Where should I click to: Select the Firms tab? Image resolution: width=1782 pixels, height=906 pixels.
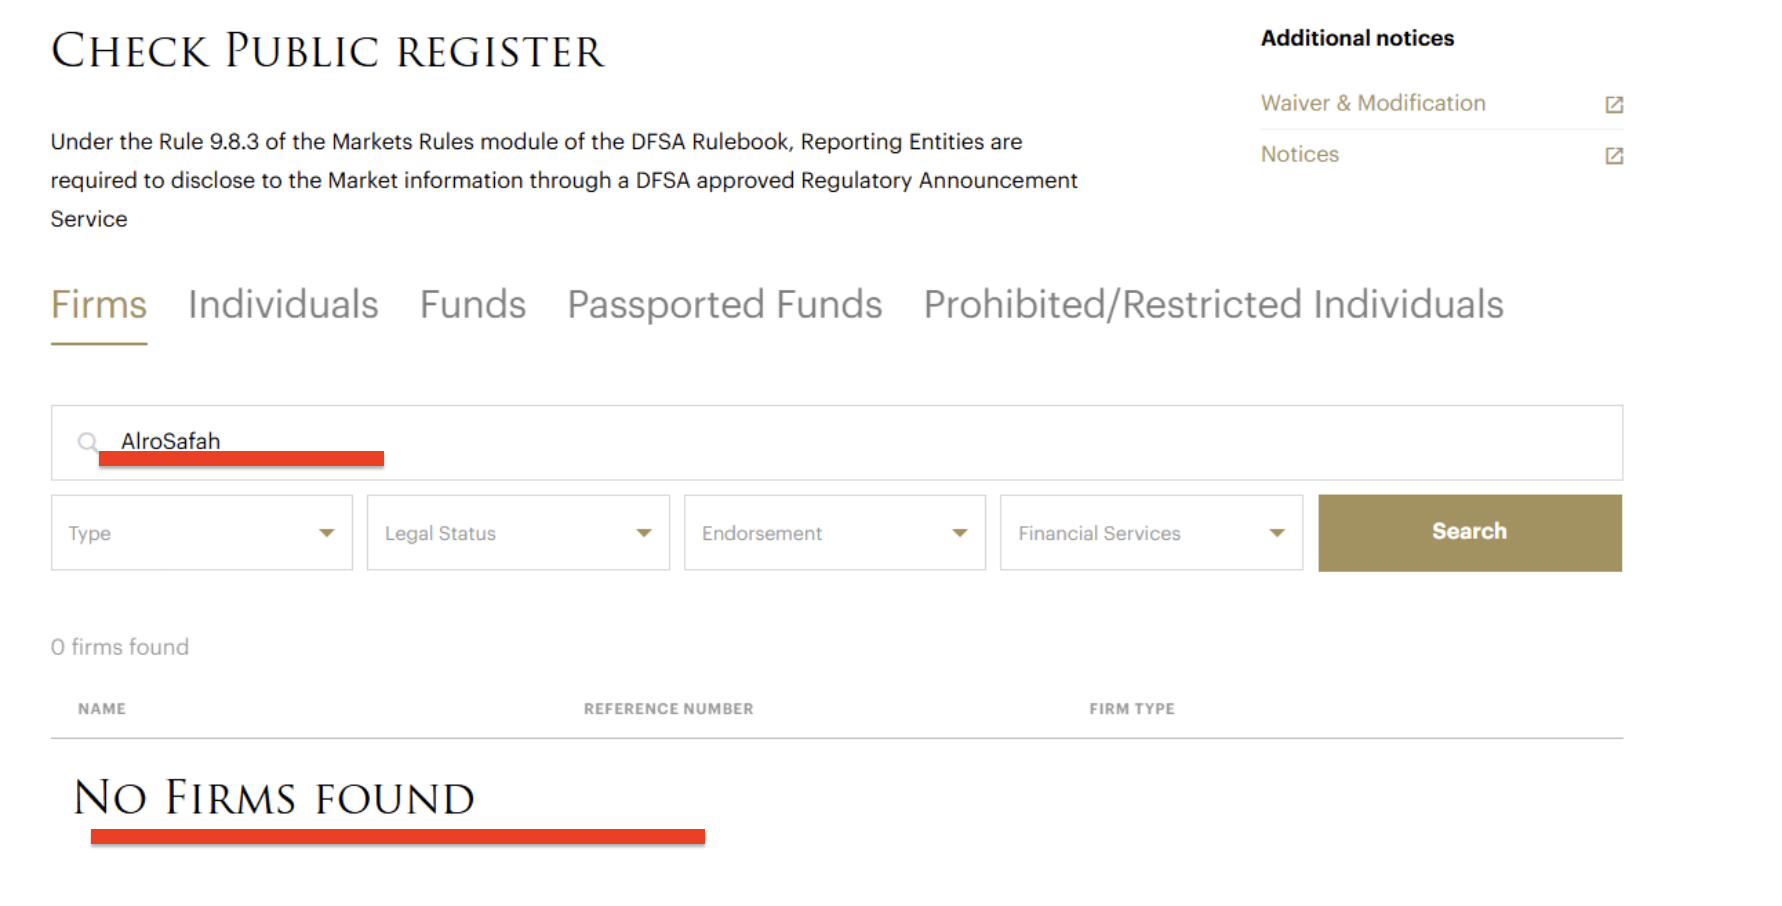99,304
